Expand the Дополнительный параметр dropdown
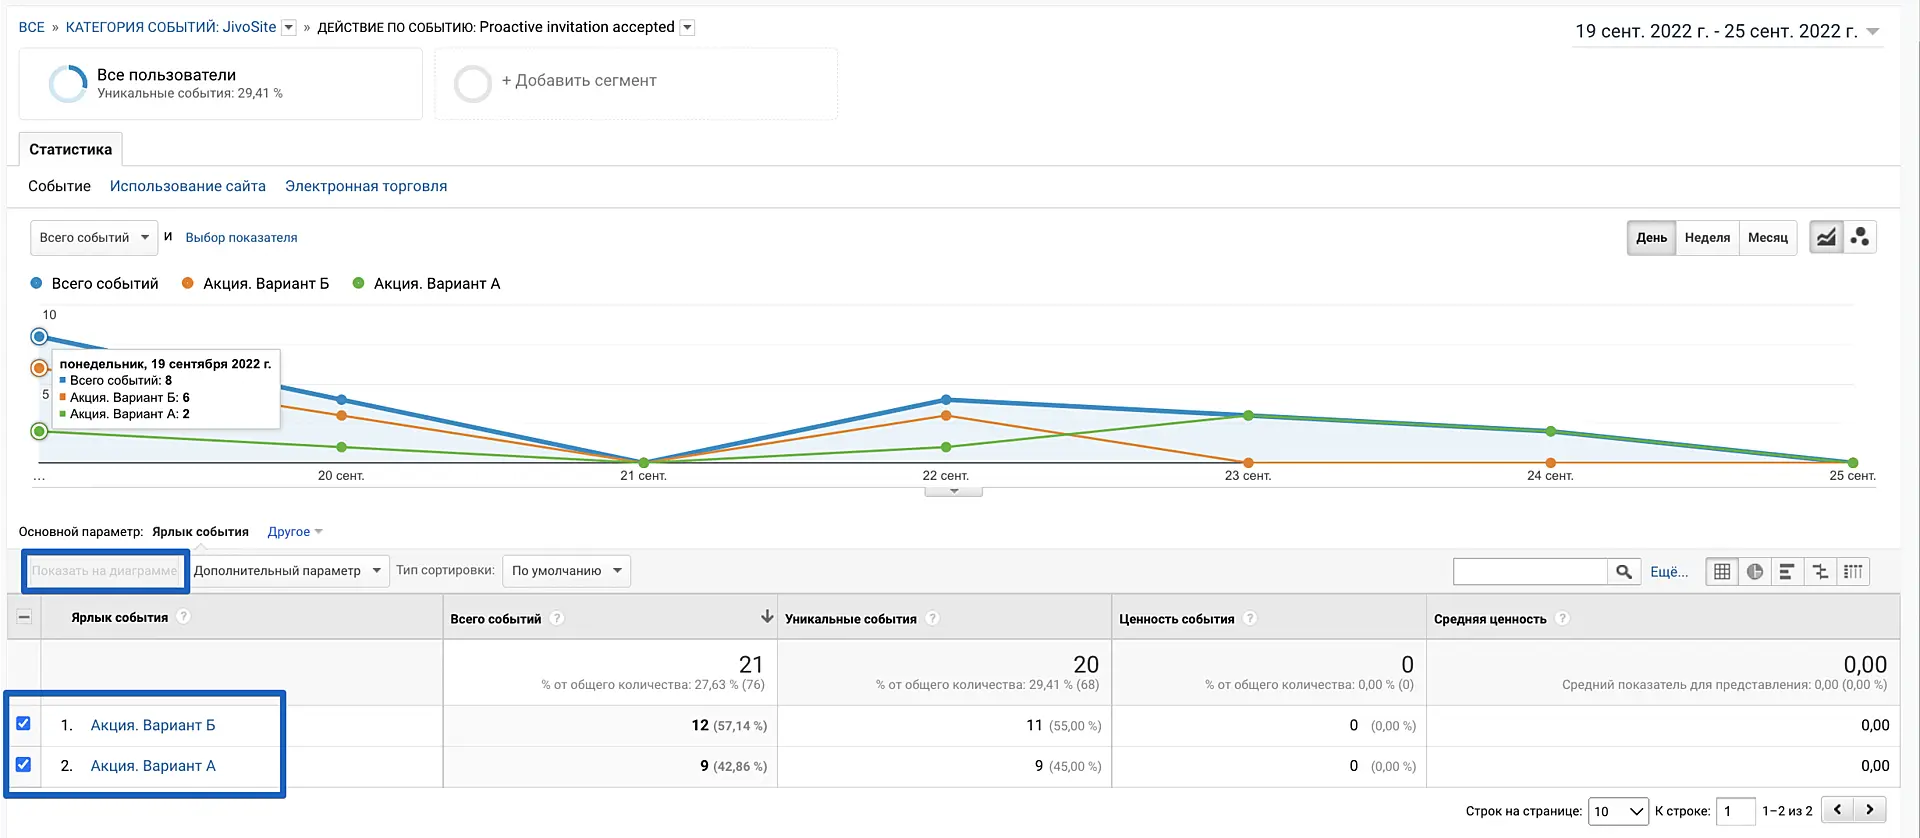The height and width of the screenshot is (838, 1920). [x=287, y=571]
